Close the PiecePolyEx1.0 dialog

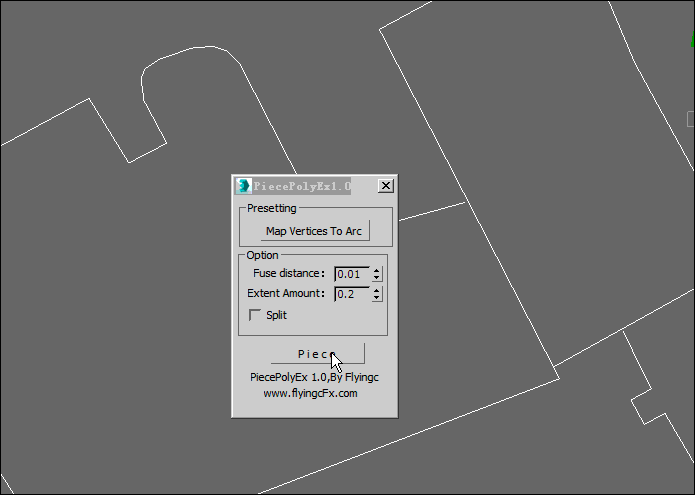coord(386,186)
